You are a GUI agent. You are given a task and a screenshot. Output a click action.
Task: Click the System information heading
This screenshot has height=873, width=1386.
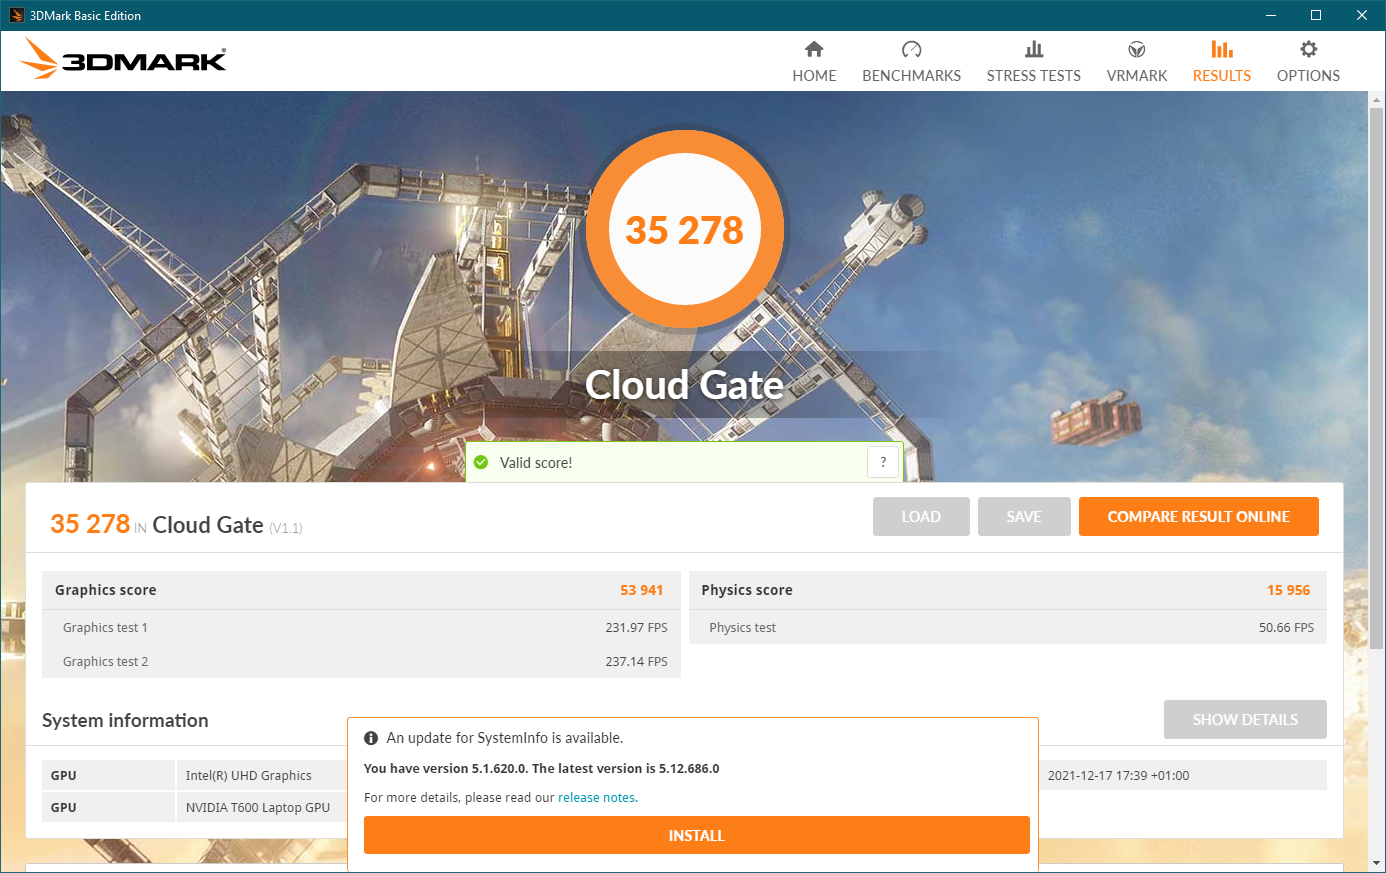pos(125,720)
